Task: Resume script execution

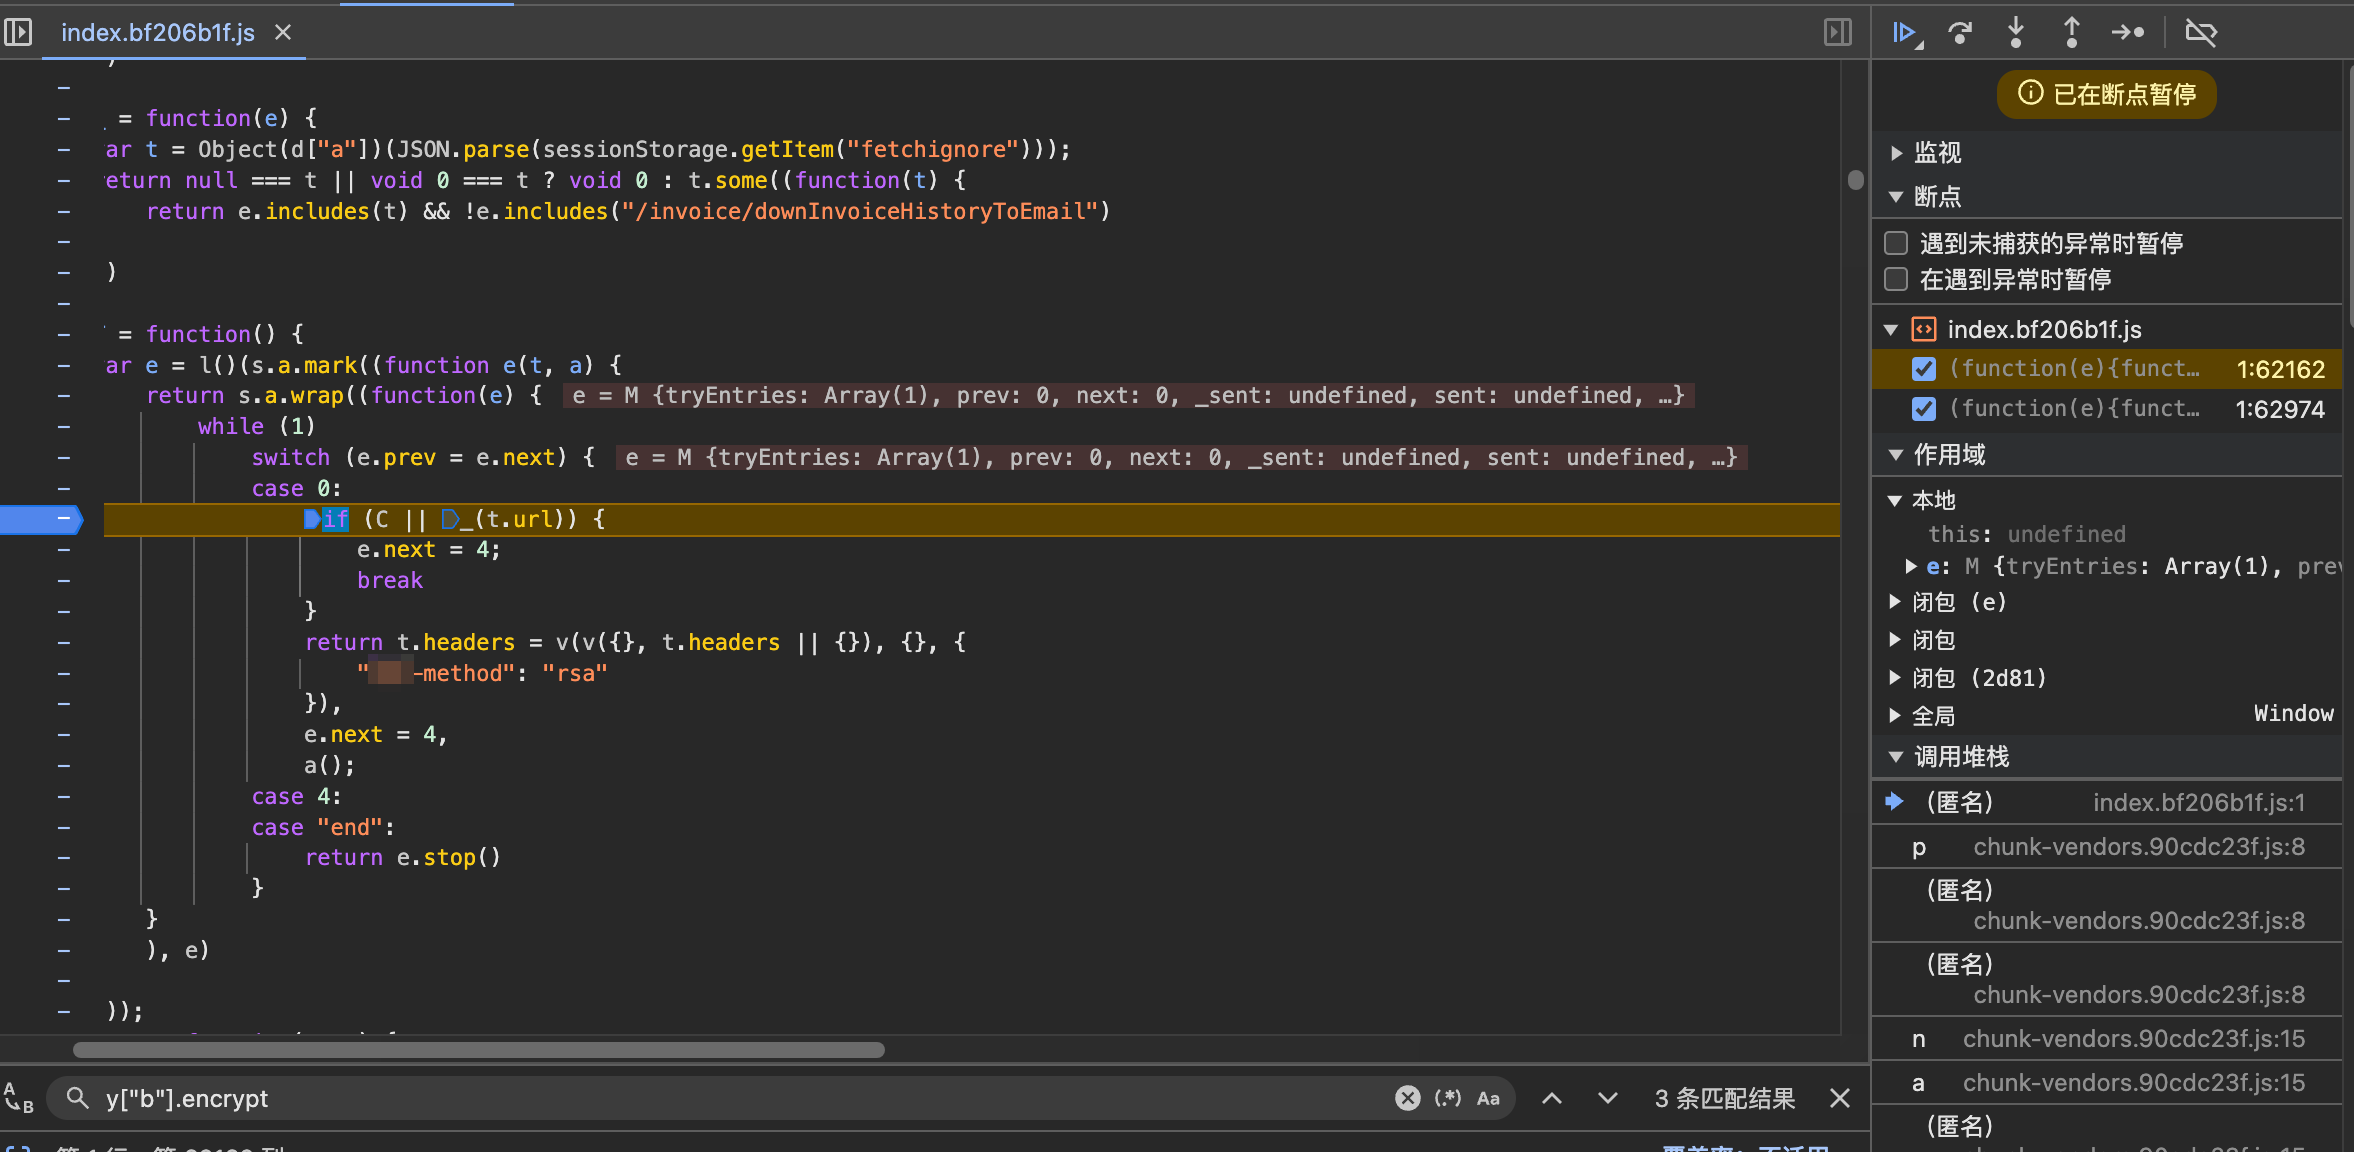Action: tap(1906, 33)
